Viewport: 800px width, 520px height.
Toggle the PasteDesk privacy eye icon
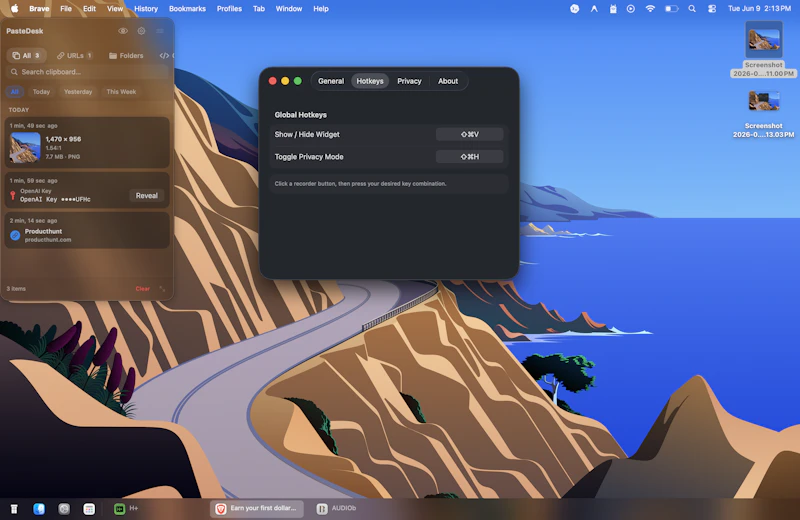coord(123,31)
